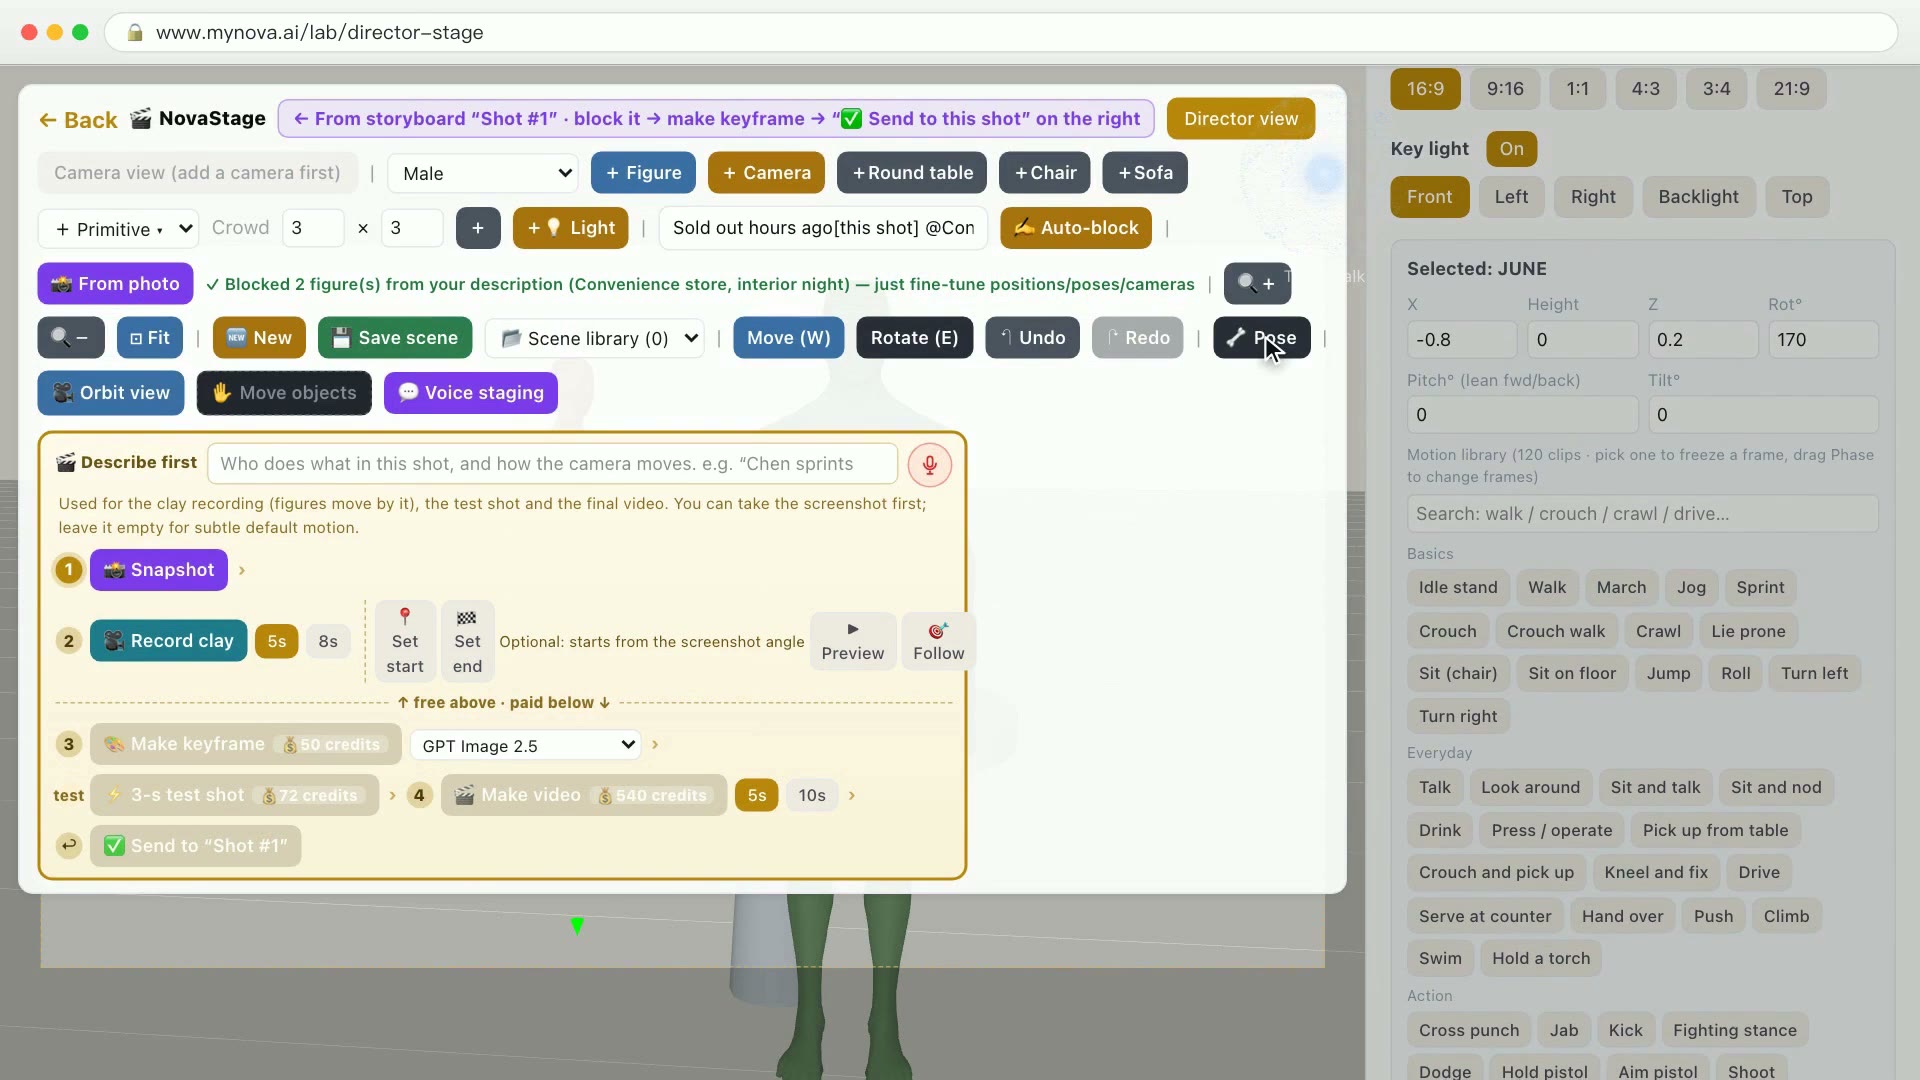Open GPT Image 2.5 model dropdown
The image size is (1920, 1080).
pos(526,745)
